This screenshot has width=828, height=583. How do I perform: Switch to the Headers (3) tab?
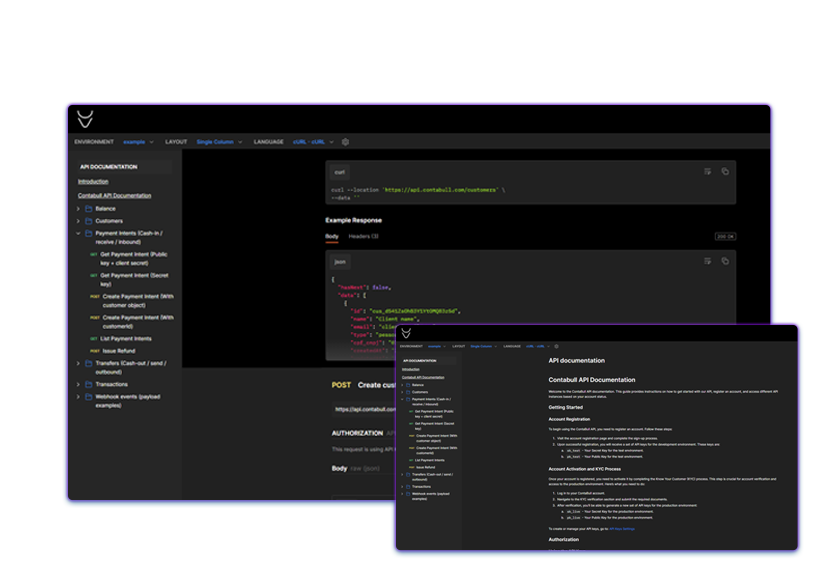pyautogui.click(x=362, y=237)
